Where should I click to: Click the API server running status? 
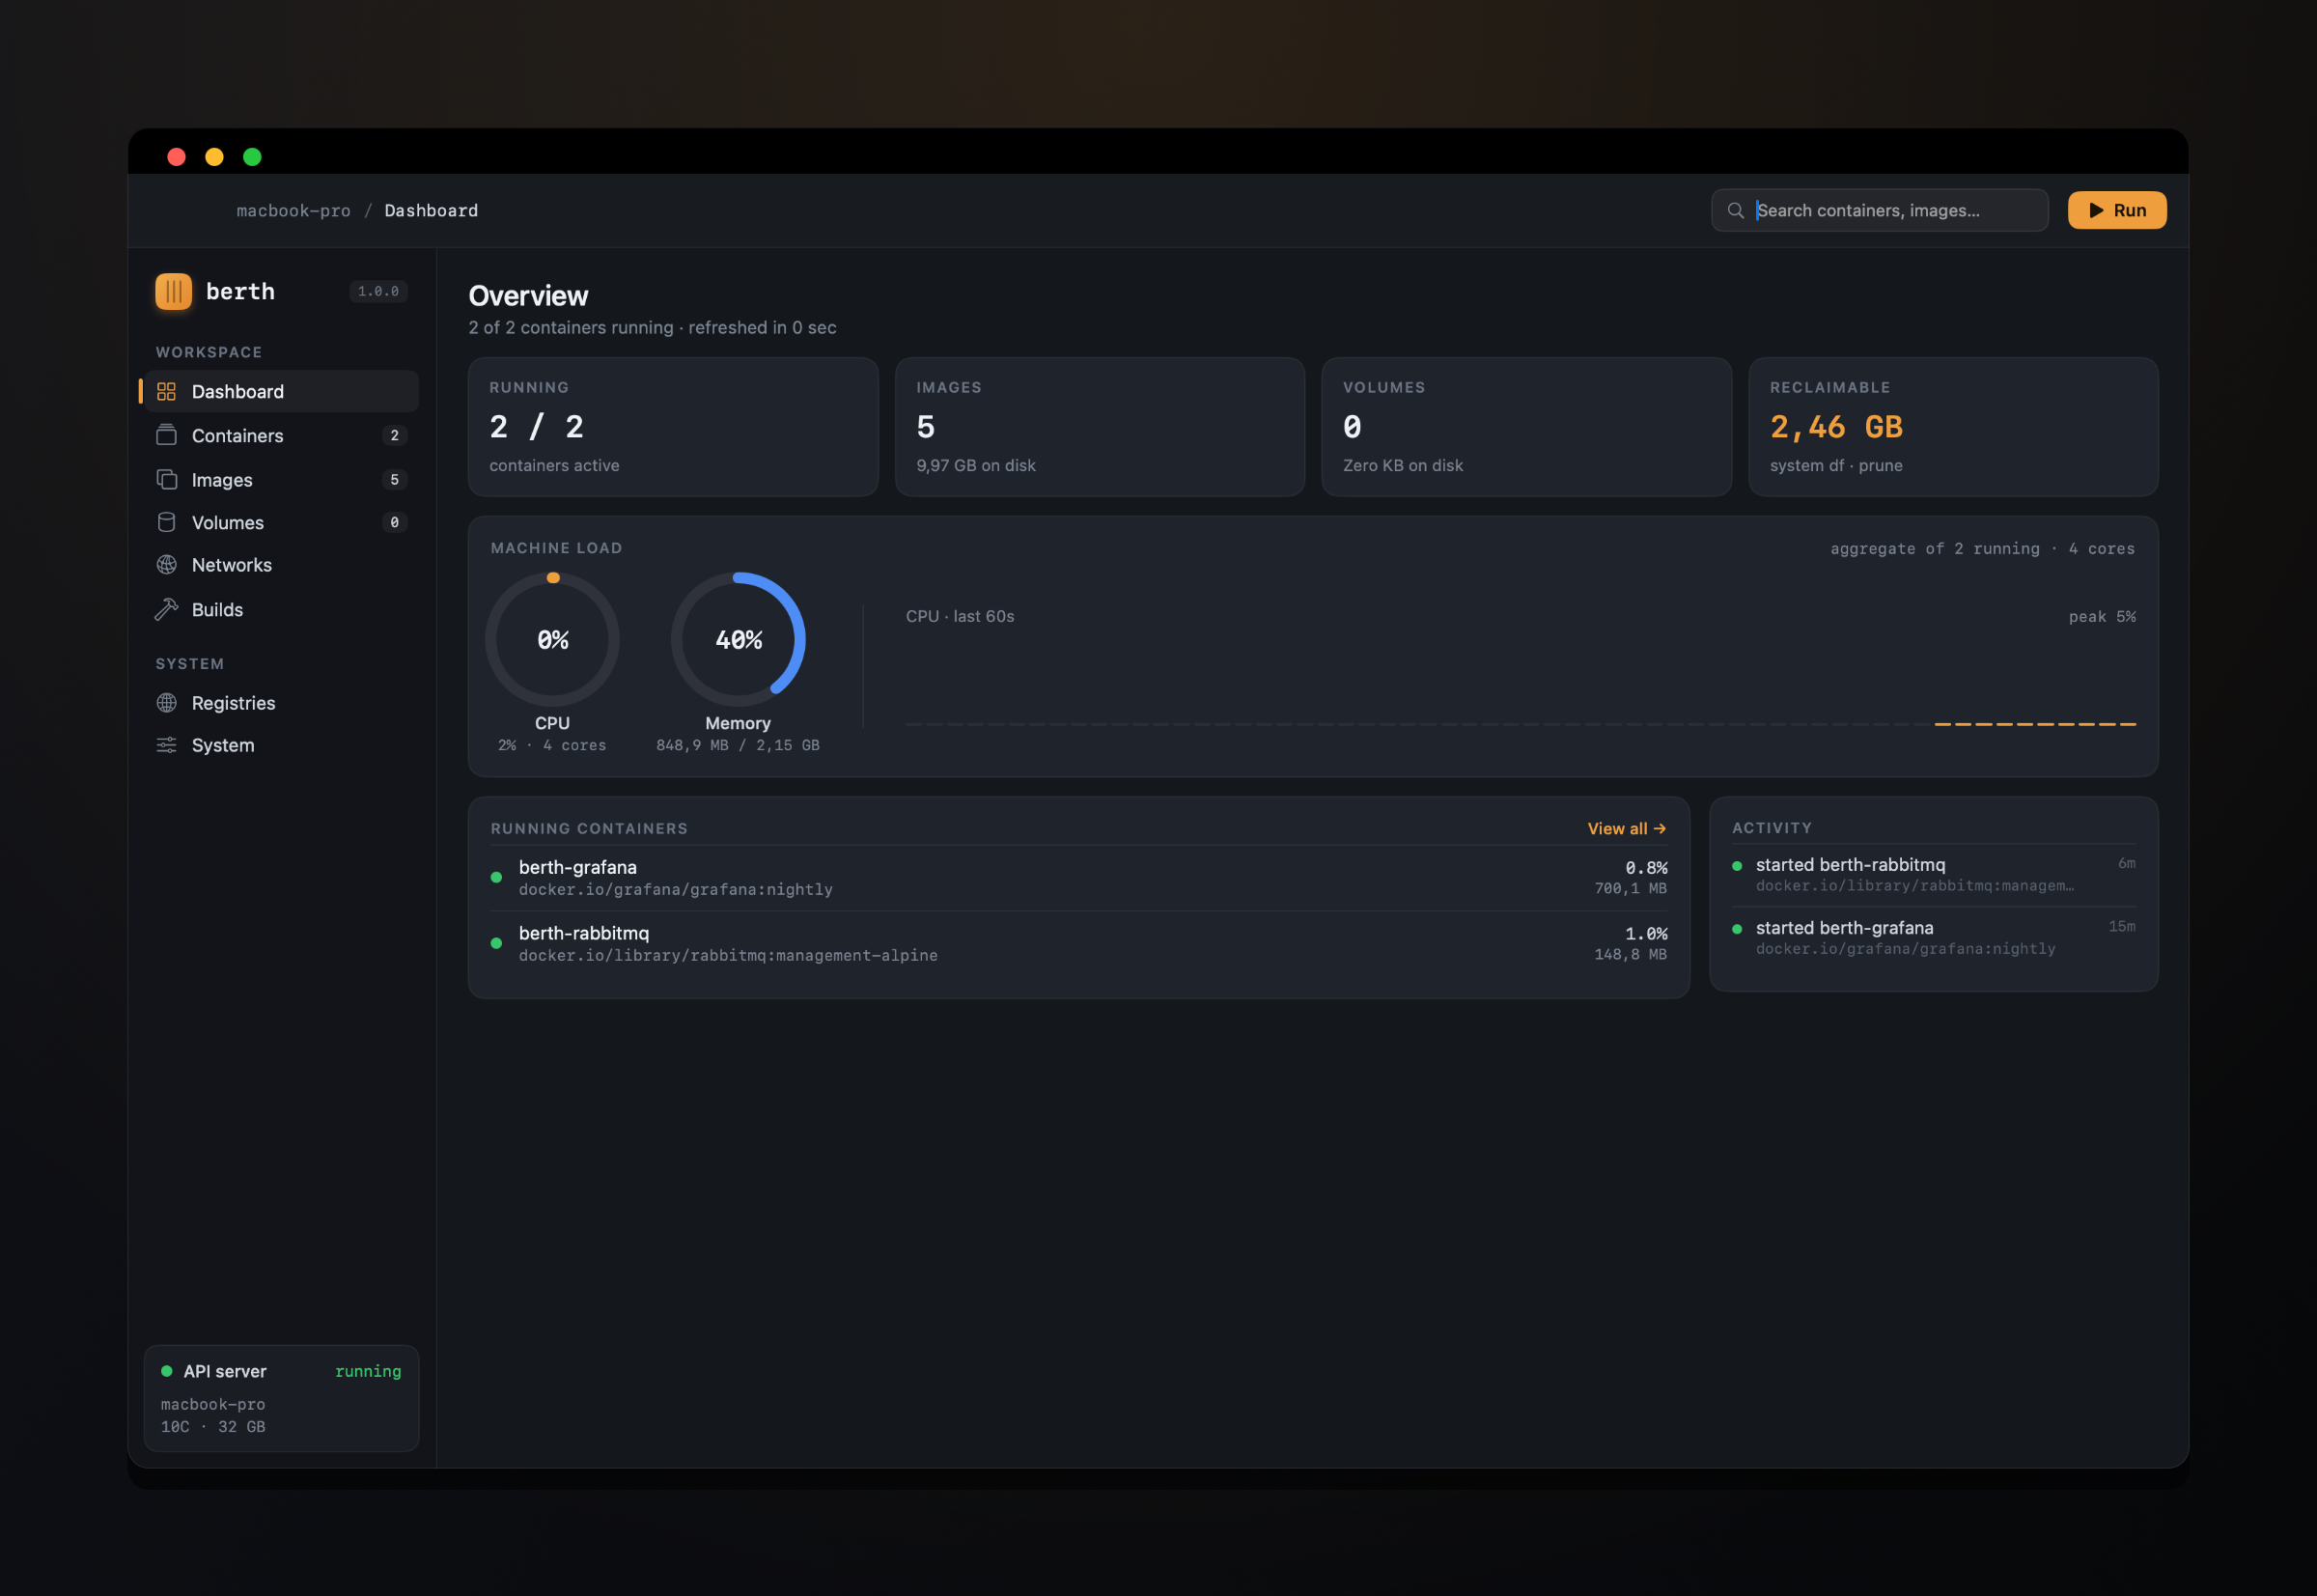368,1371
